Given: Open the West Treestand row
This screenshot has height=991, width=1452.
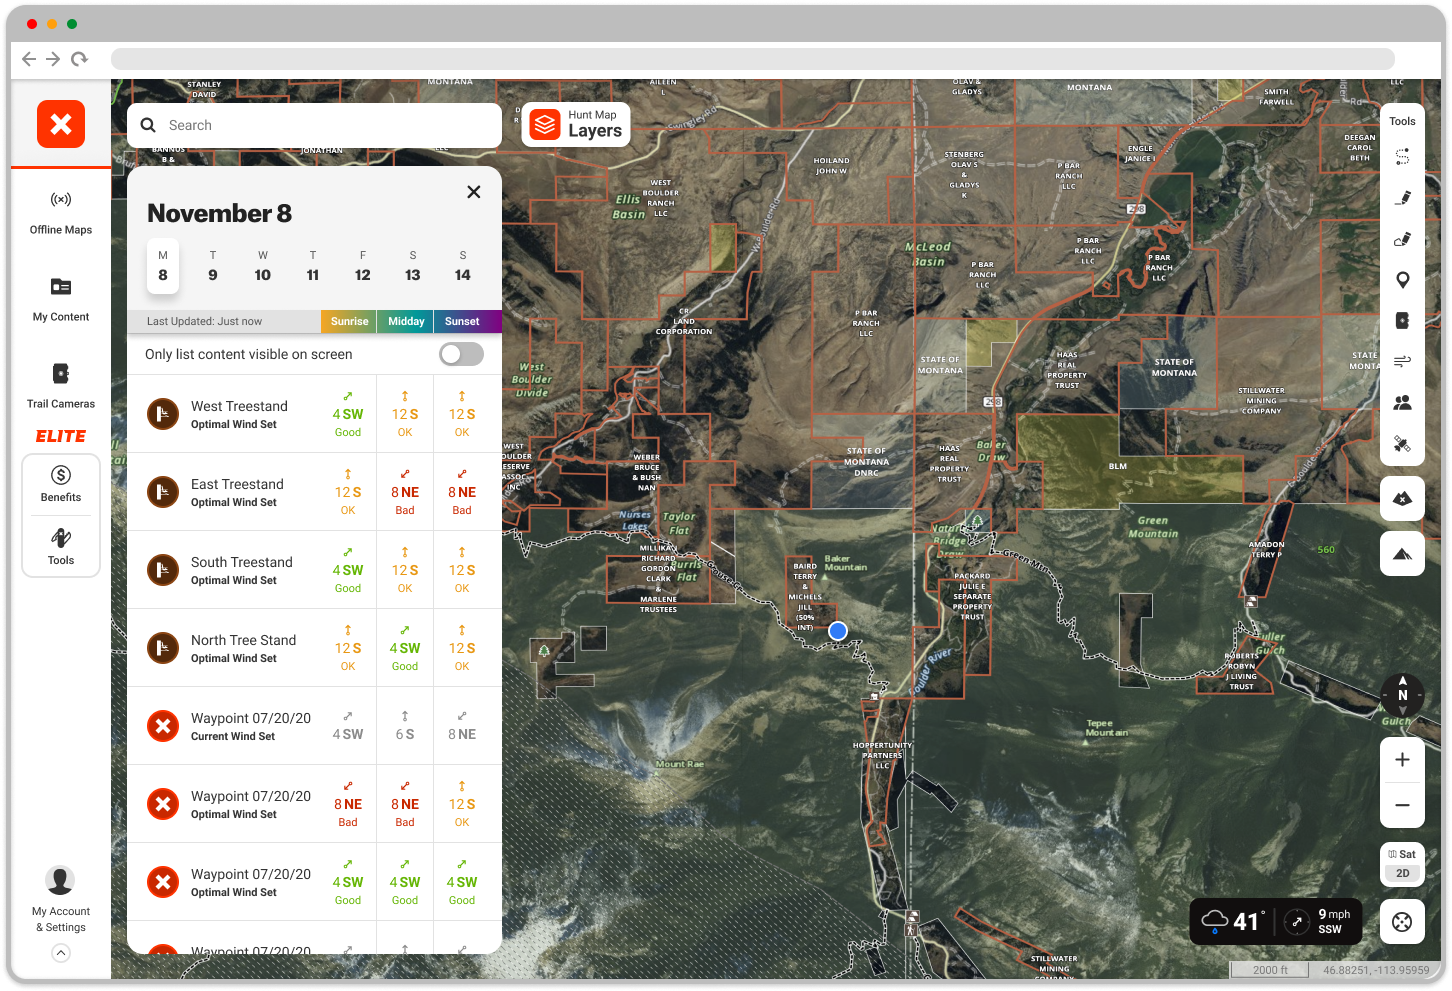Looking at the screenshot, I should pos(314,414).
